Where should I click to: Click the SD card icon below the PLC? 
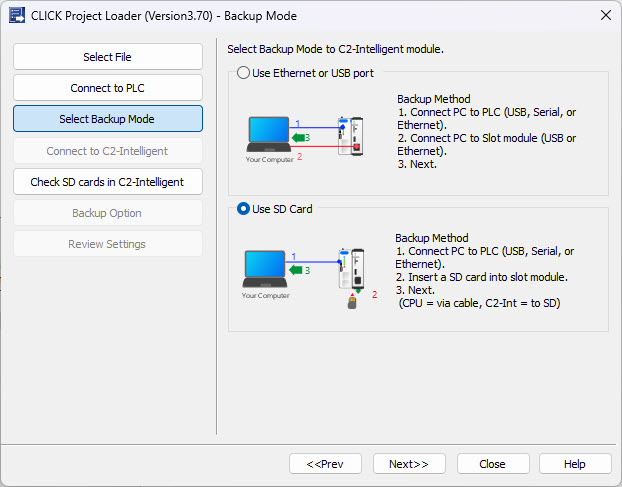coord(352,302)
